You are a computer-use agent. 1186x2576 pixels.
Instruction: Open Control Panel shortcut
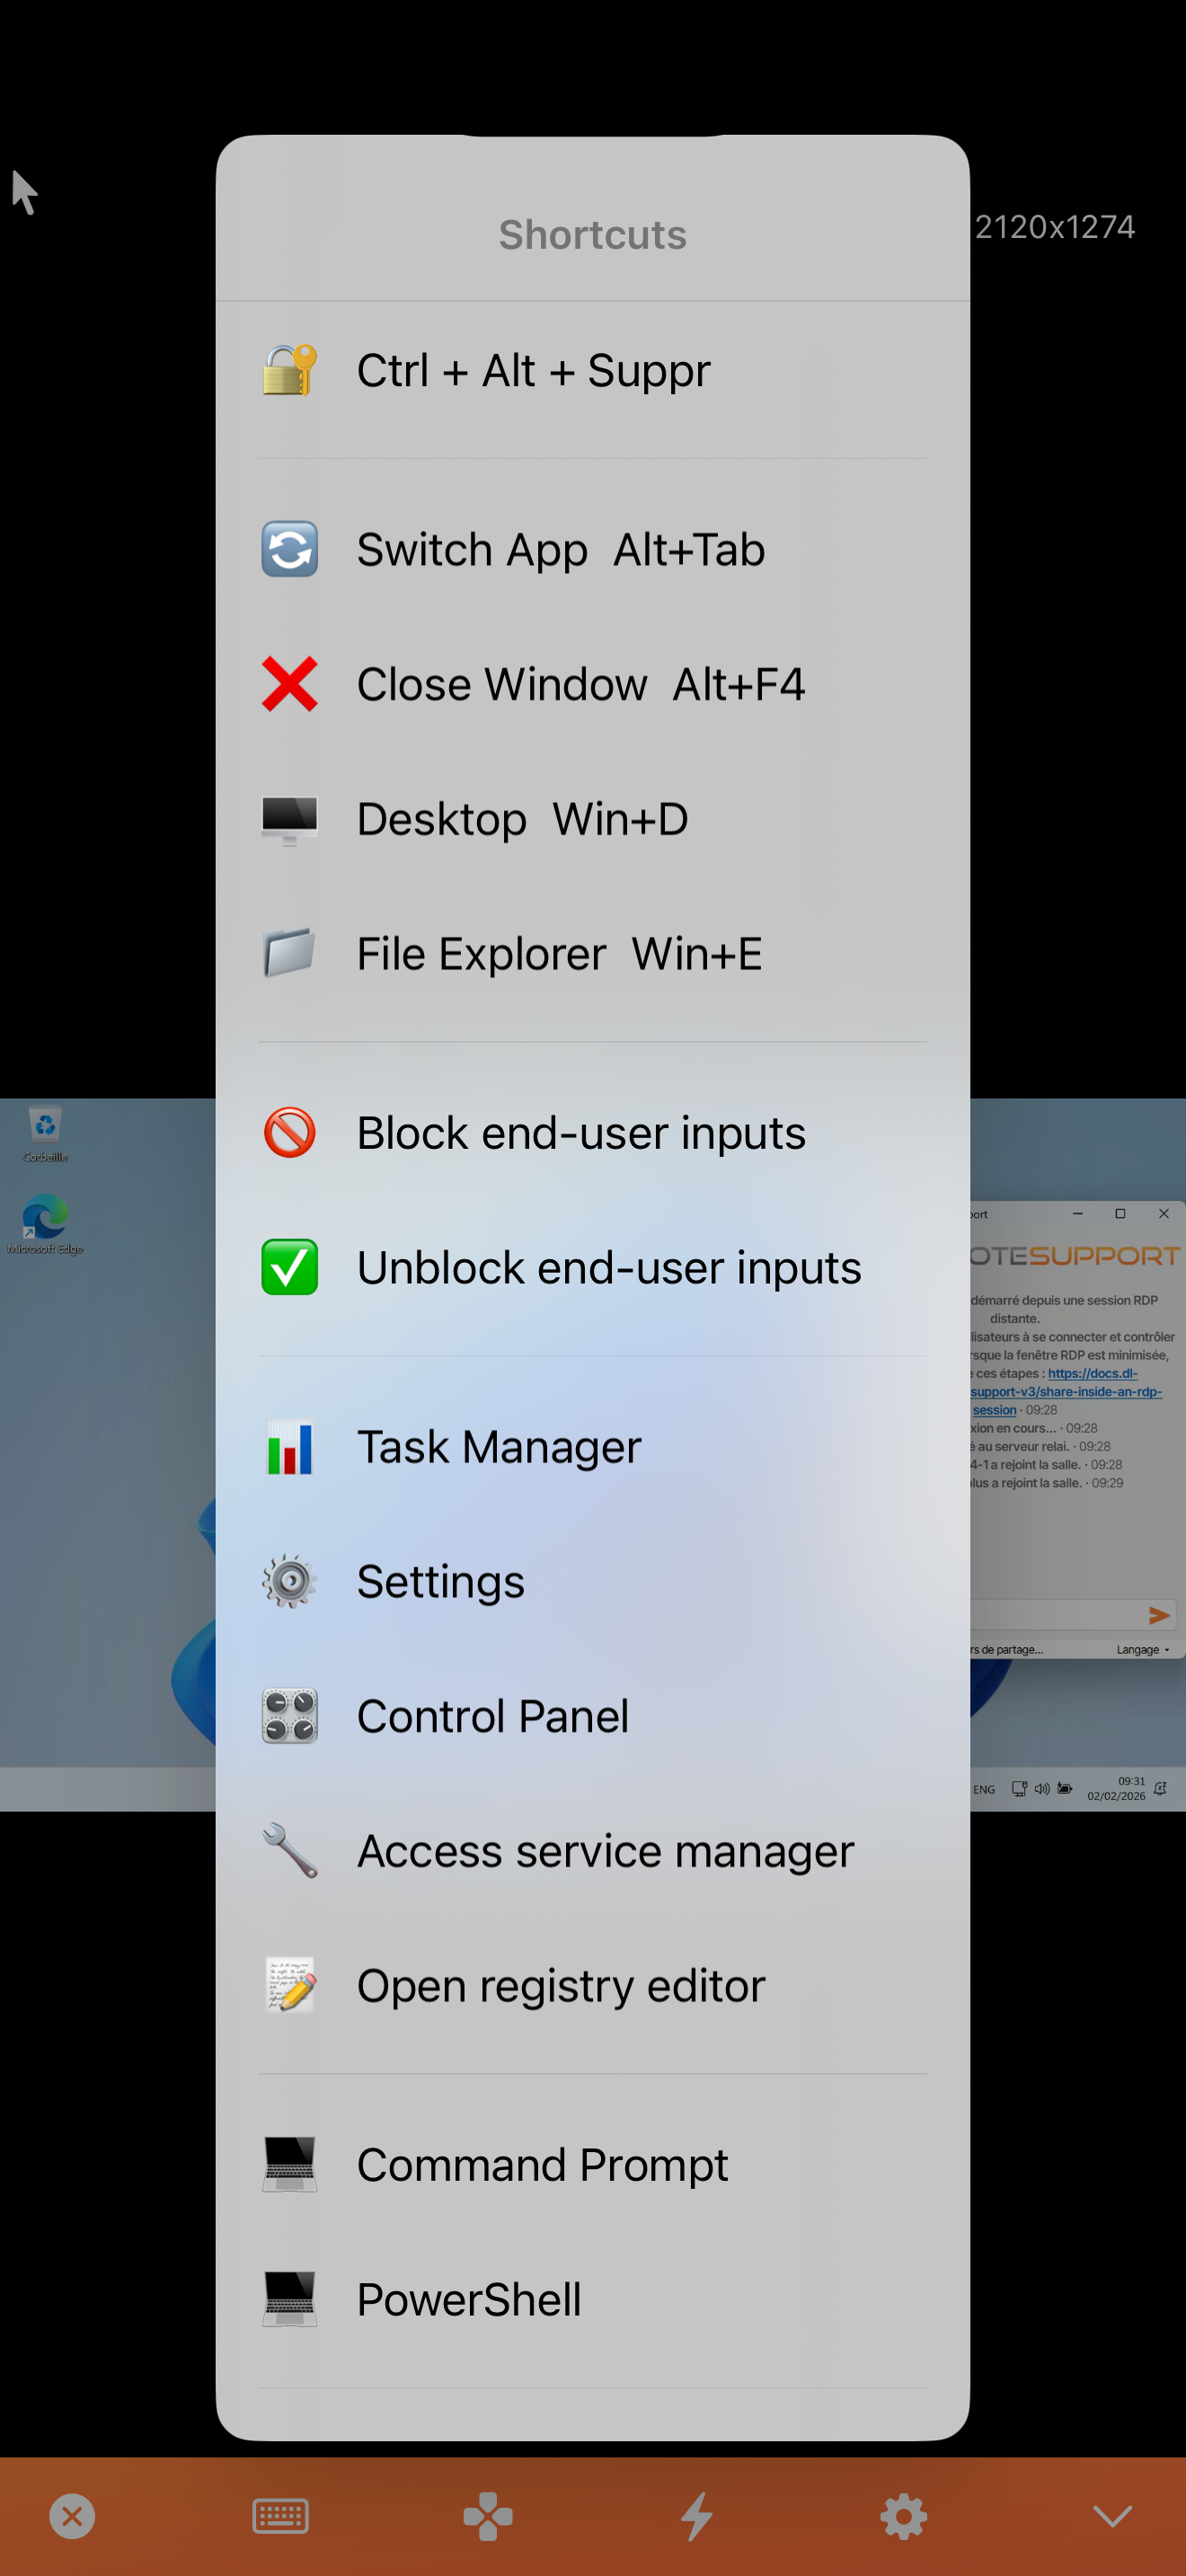tap(592, 1716)
